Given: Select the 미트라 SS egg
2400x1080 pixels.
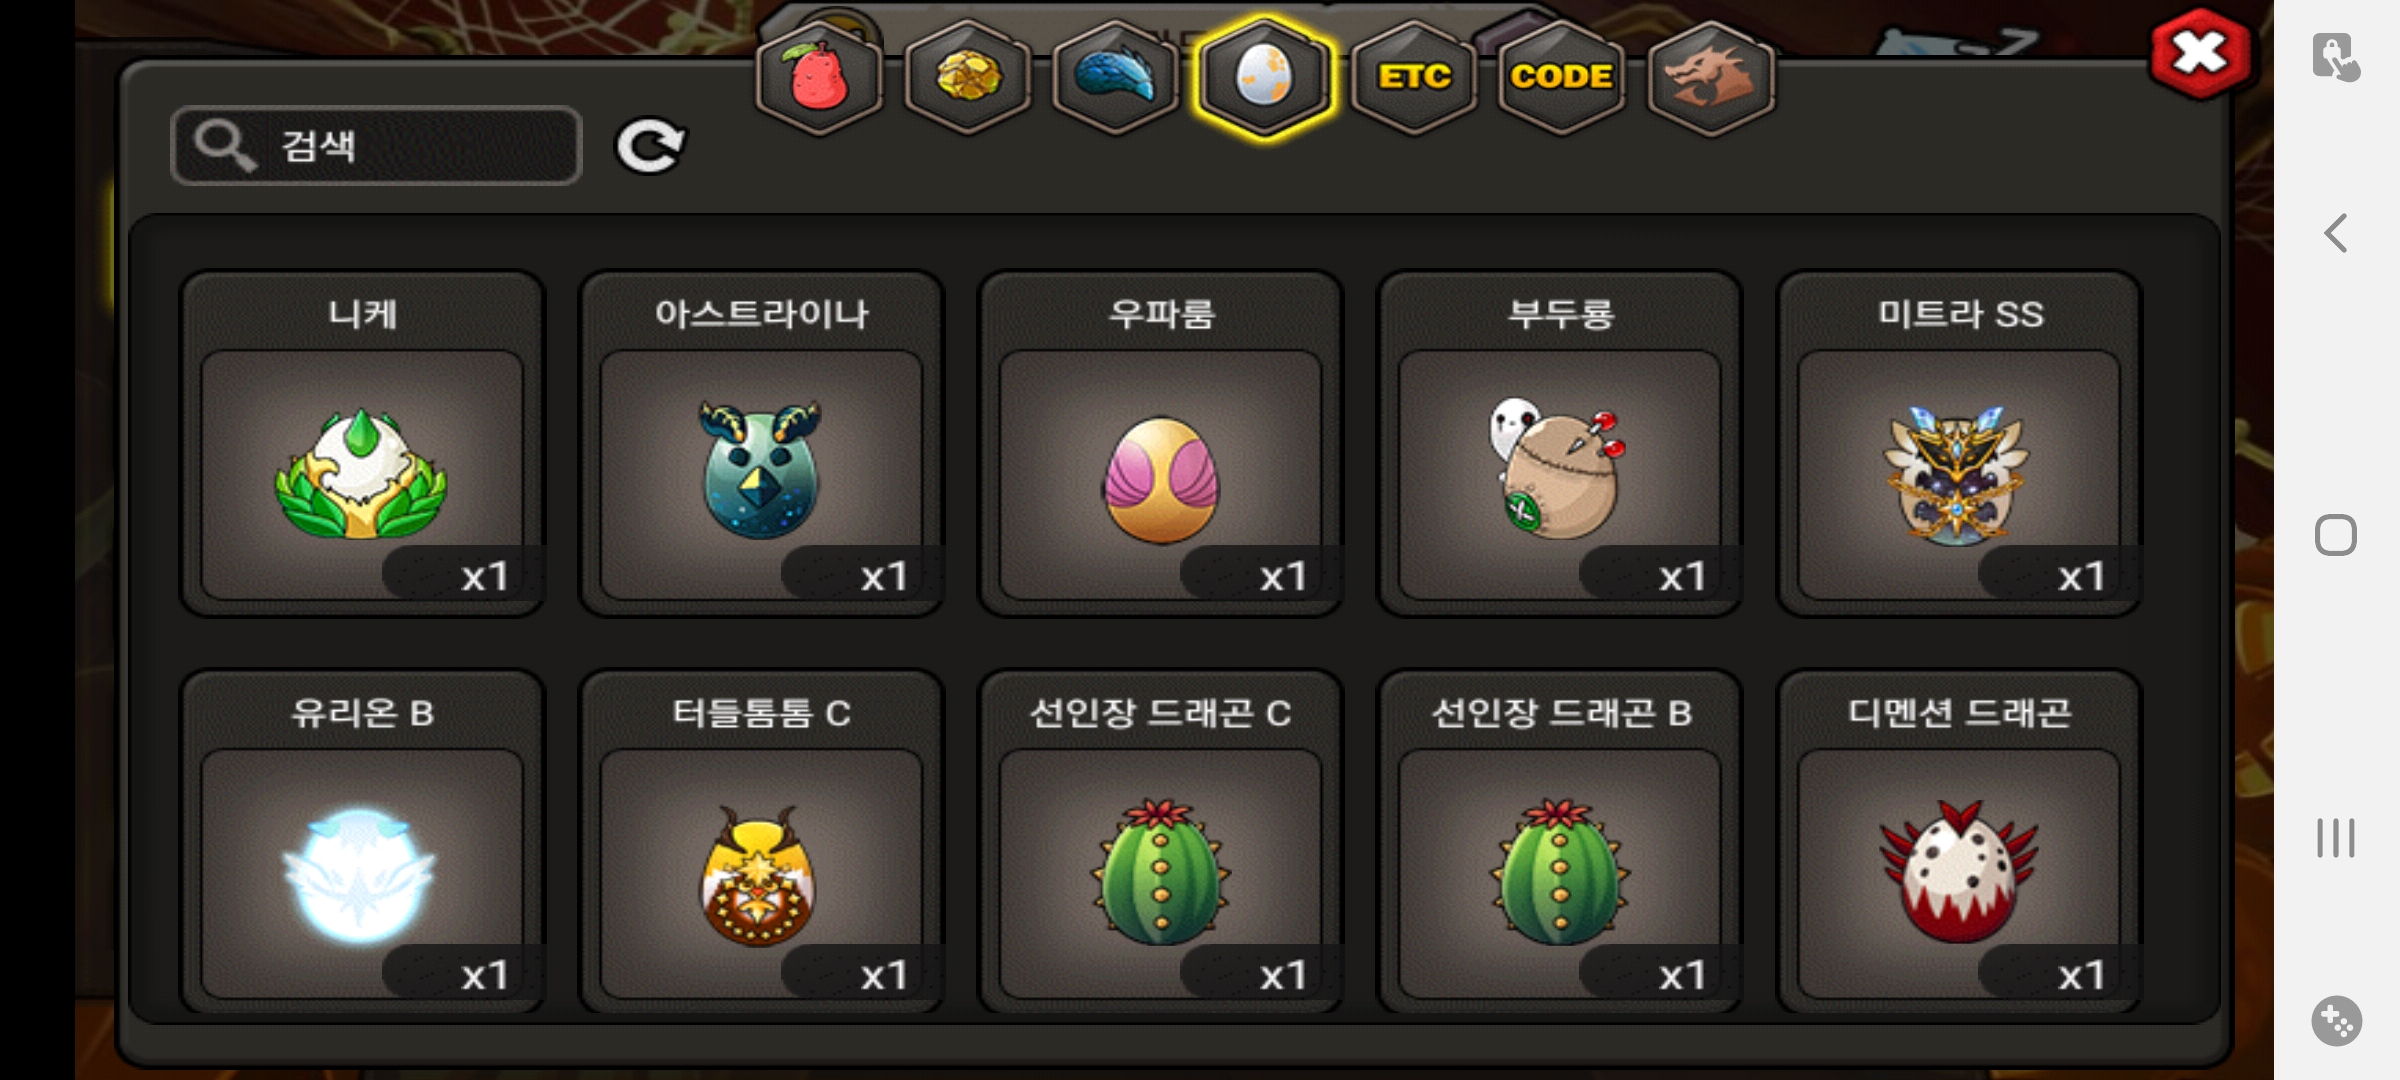Looking at the screenshot, I should (x=1959, y=444).
